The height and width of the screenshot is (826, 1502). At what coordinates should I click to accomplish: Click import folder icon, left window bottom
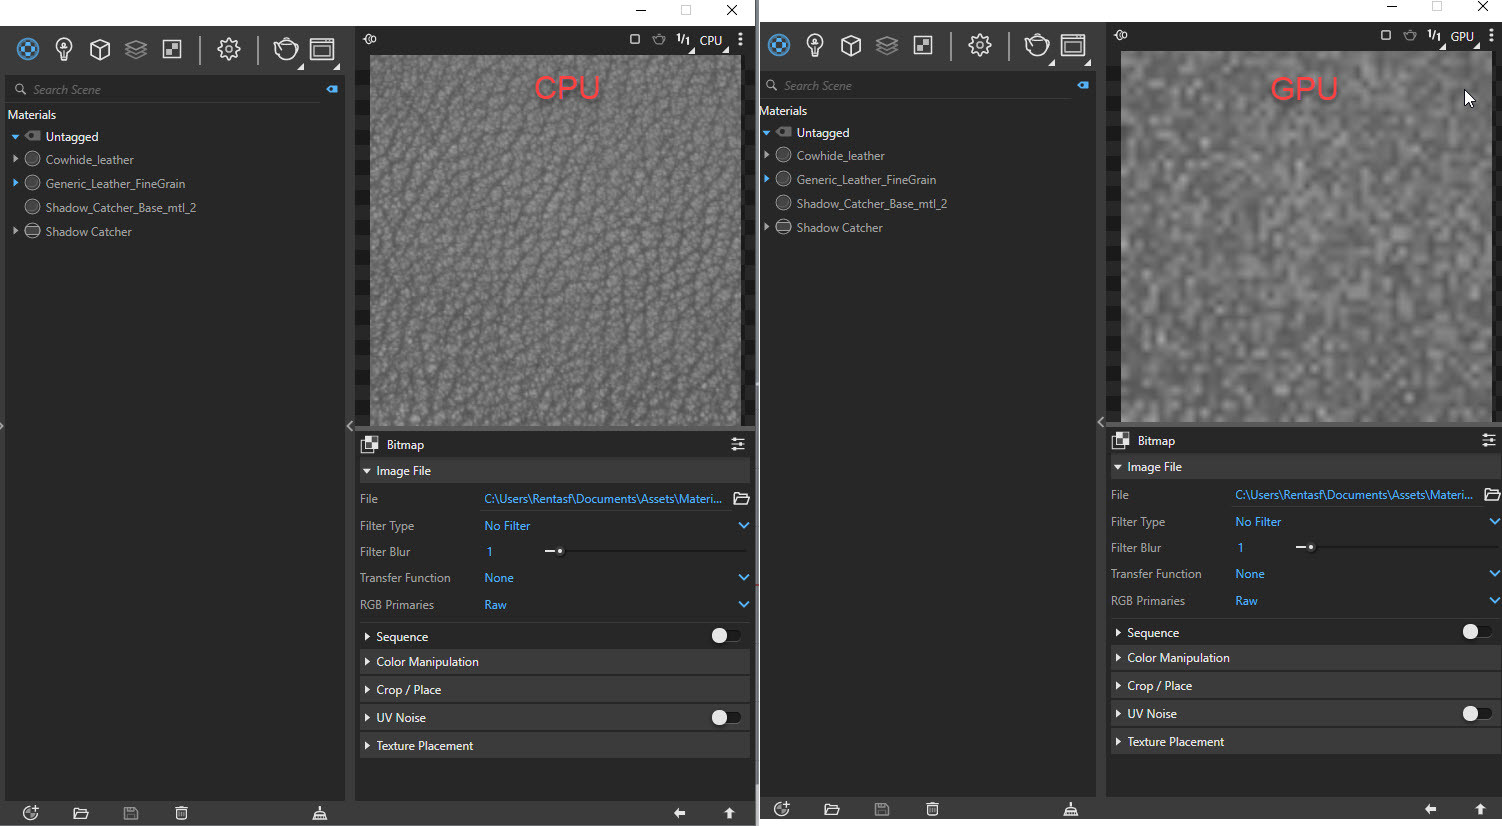tap(81, 813)
